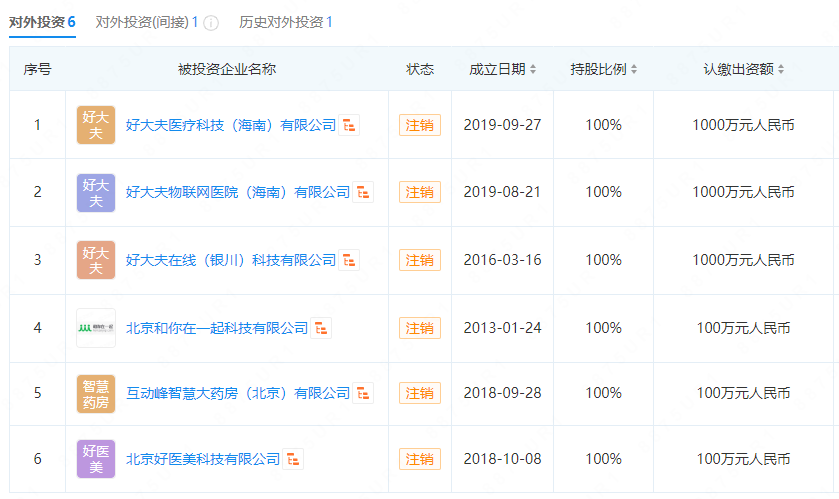Click 注销 status tag in row 3
The width and height of the screenshot is (839, 499).
pyautogui.click(x=420, y=260)
